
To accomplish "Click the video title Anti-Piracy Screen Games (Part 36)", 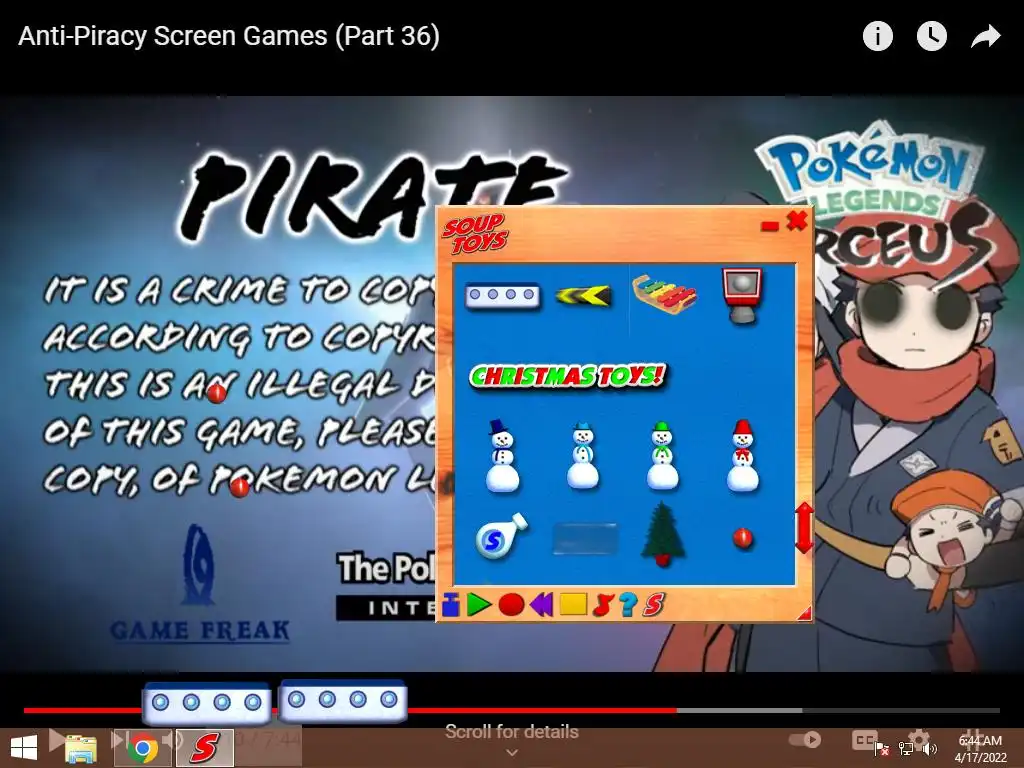I will tap(229, 36).
